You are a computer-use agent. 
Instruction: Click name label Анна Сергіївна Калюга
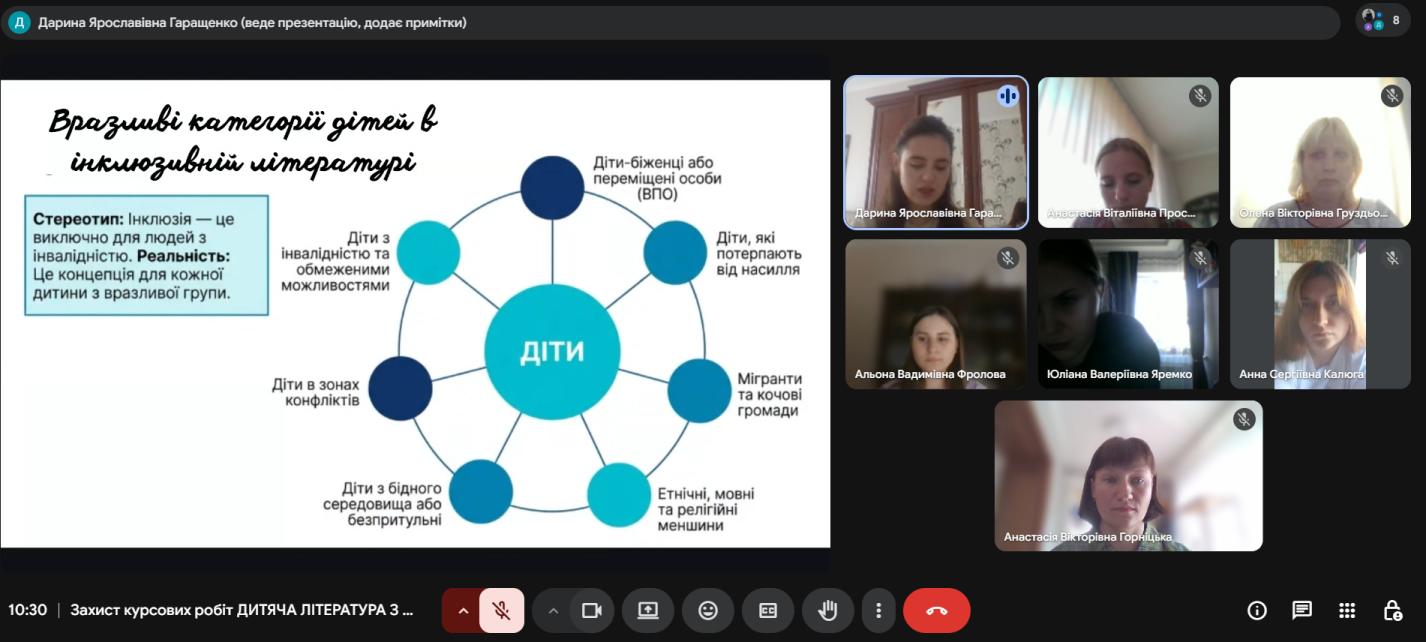1301,374
